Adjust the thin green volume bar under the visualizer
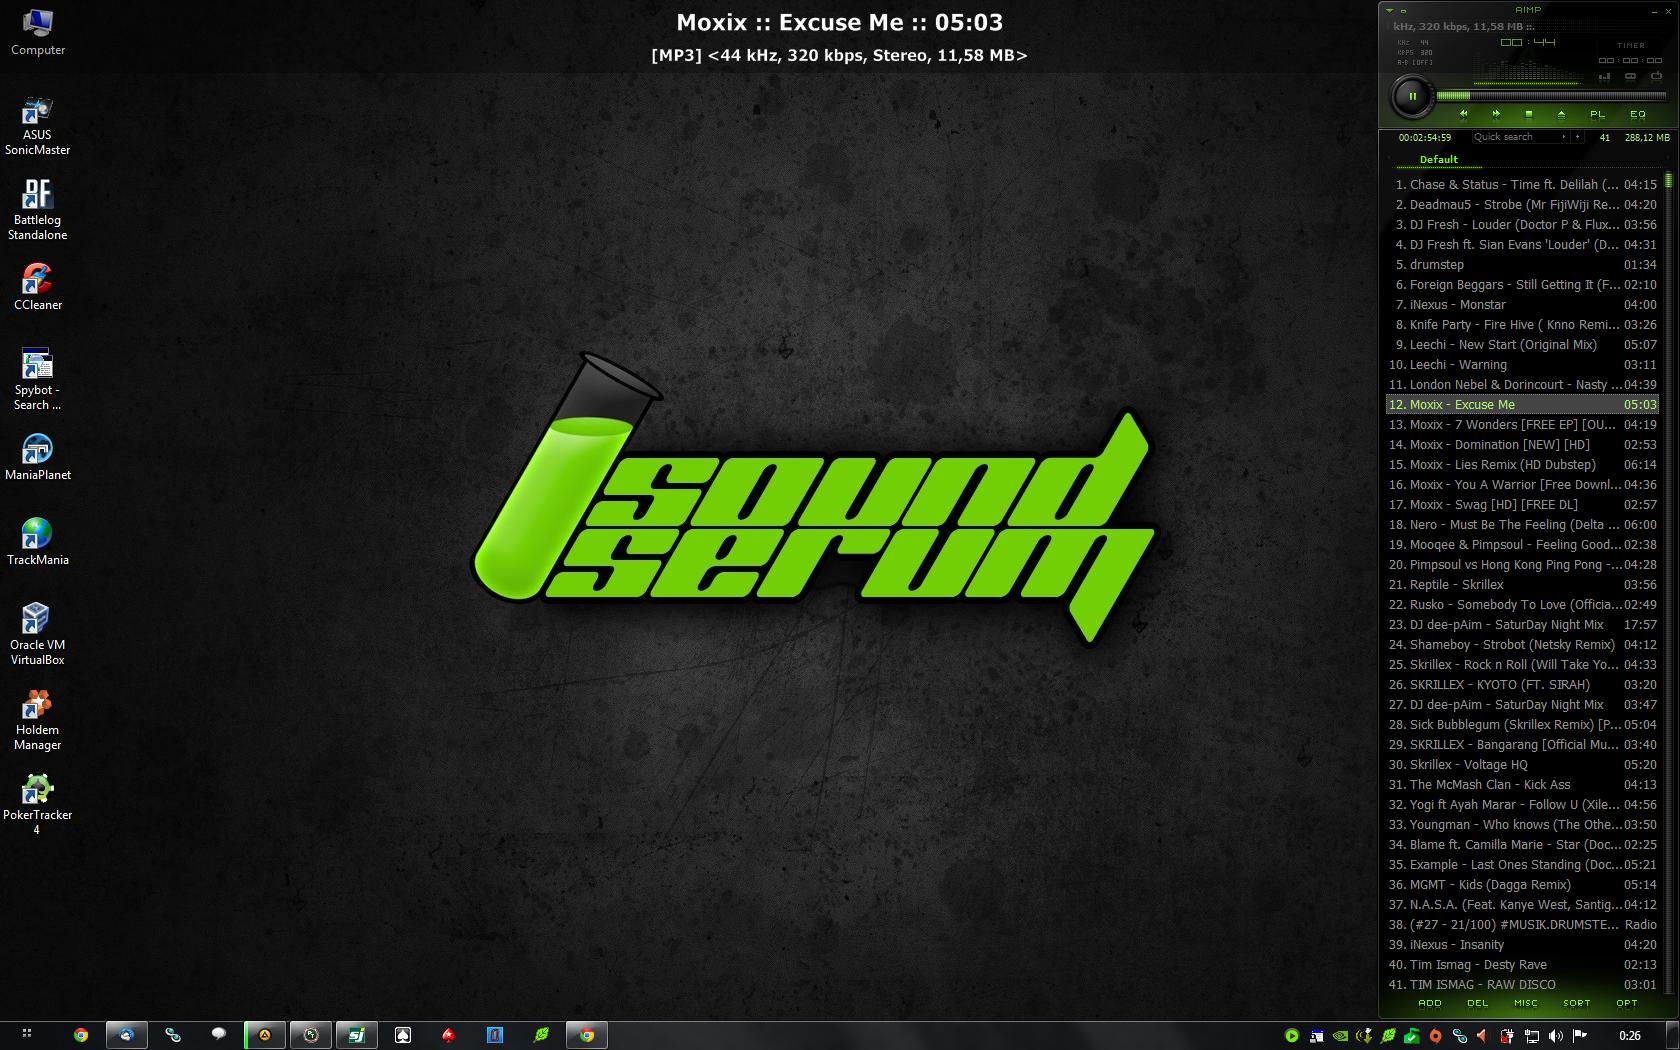 [1526, 83]
